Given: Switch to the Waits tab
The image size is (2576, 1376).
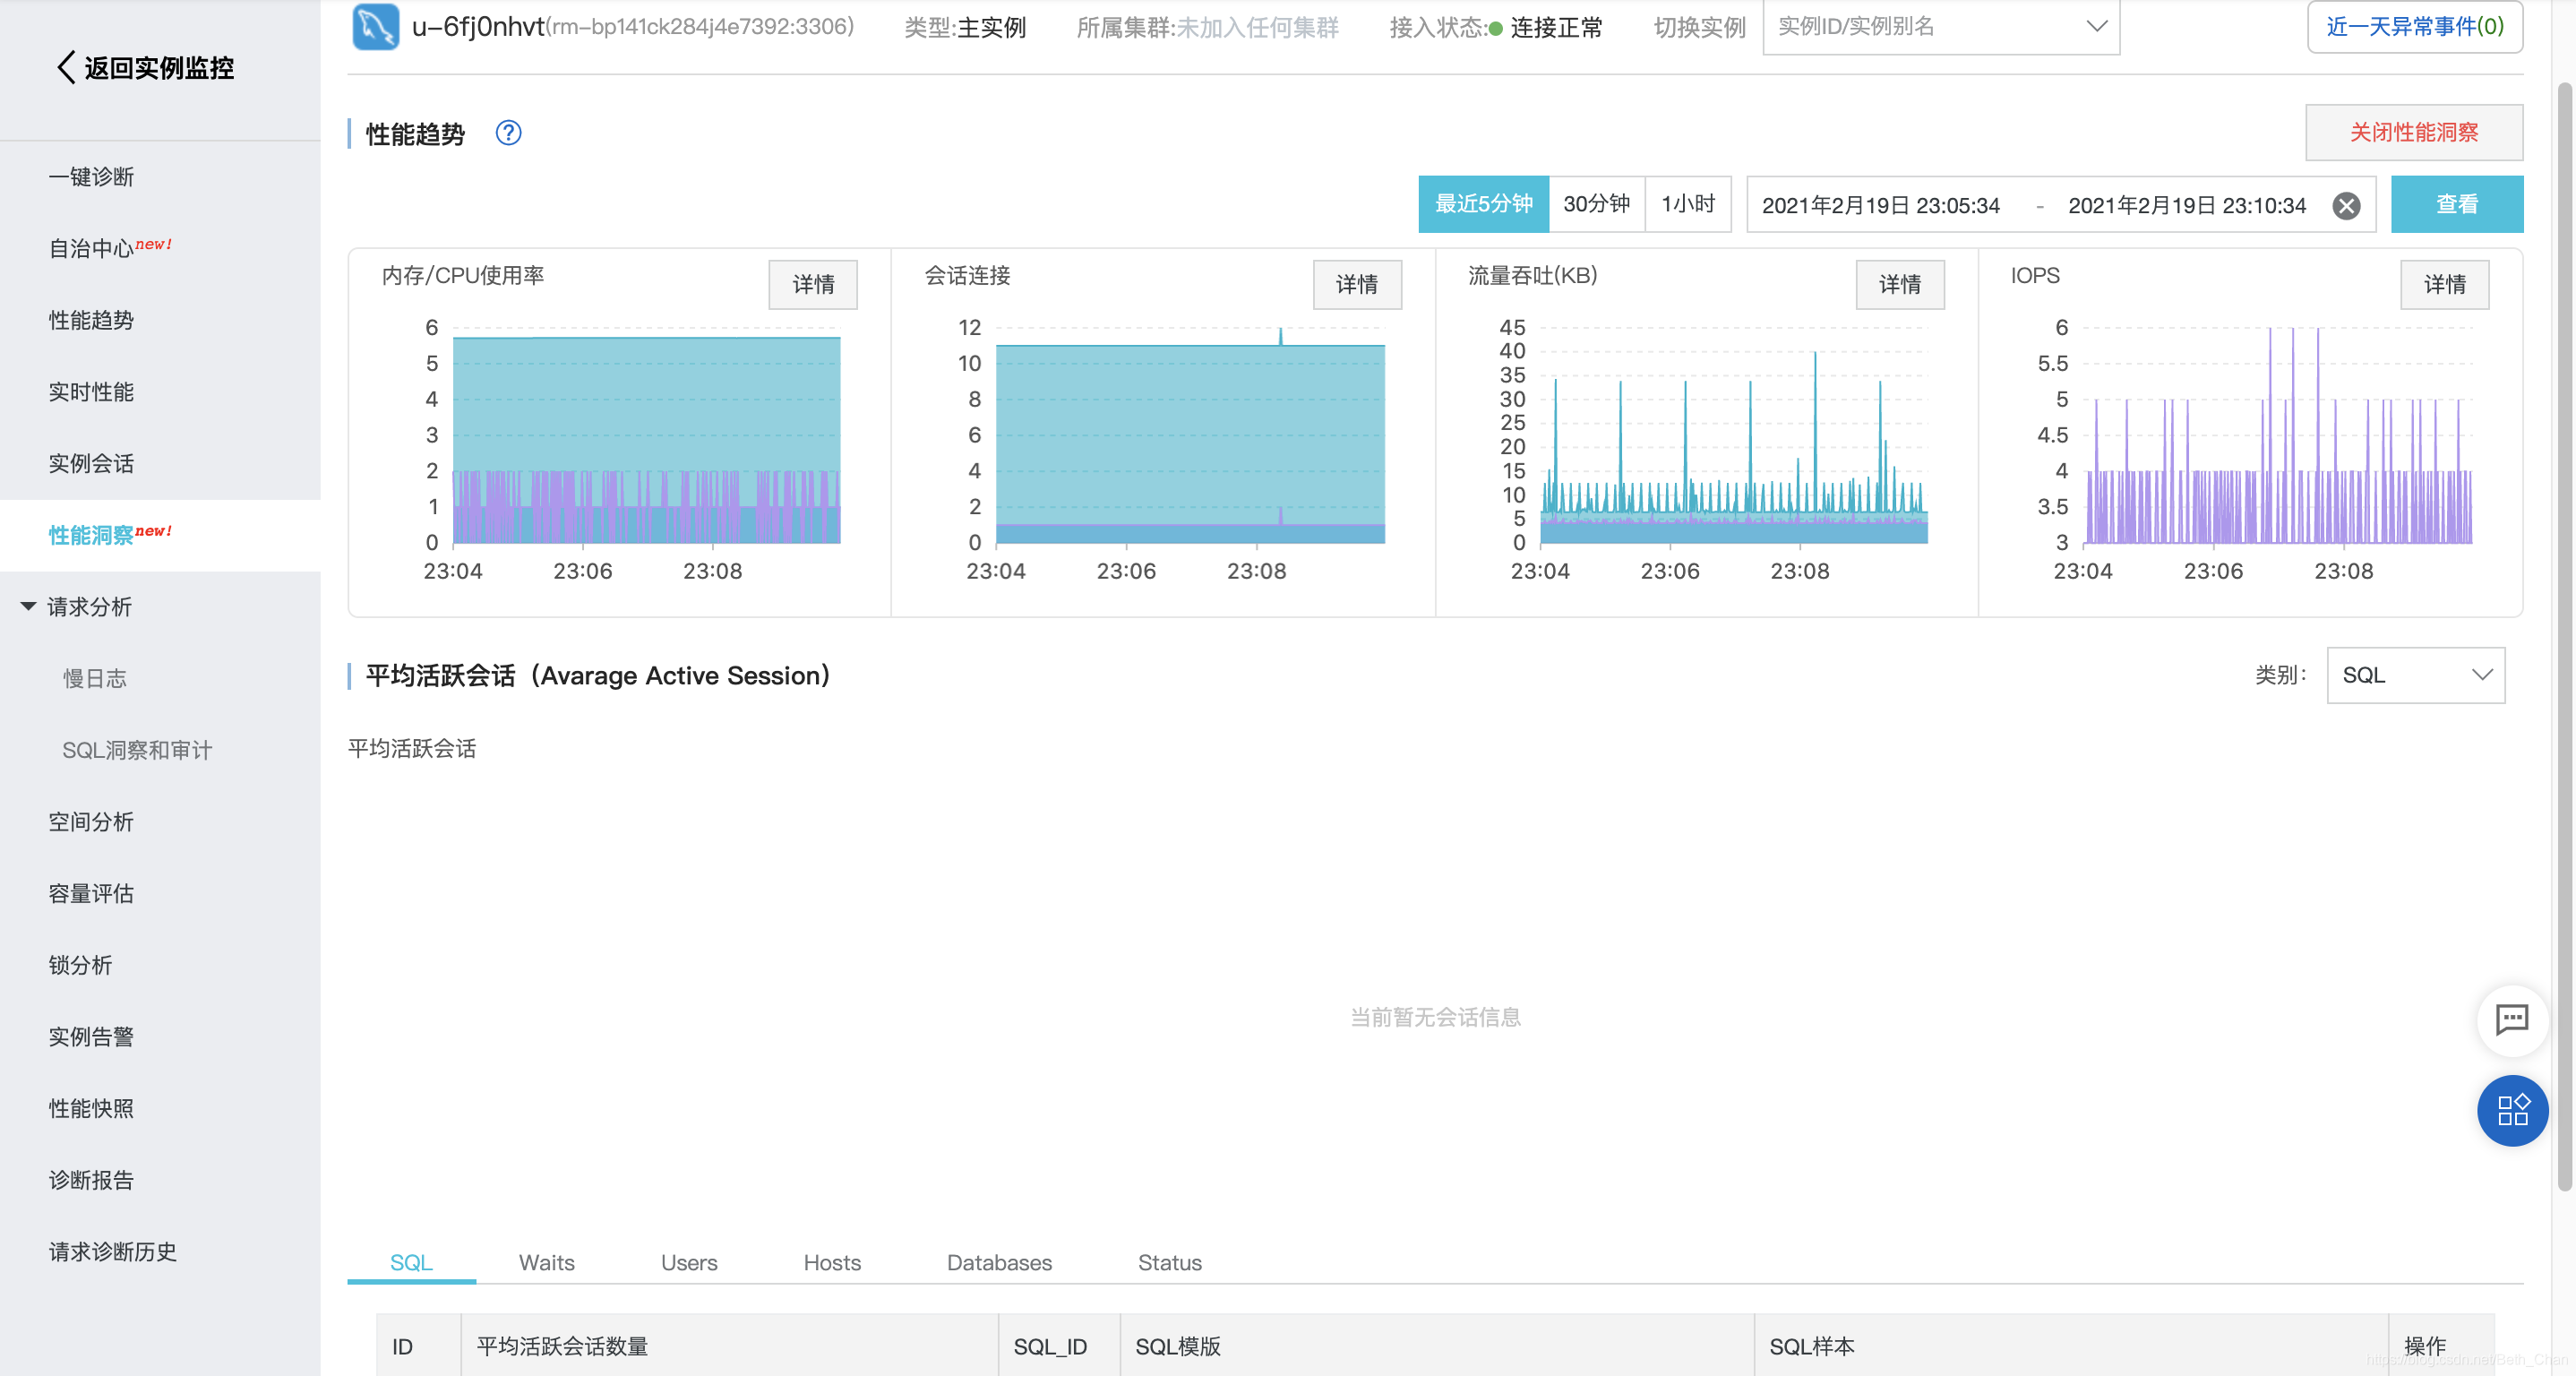Looking at the screenshot, I should [x=546, y=1262].
